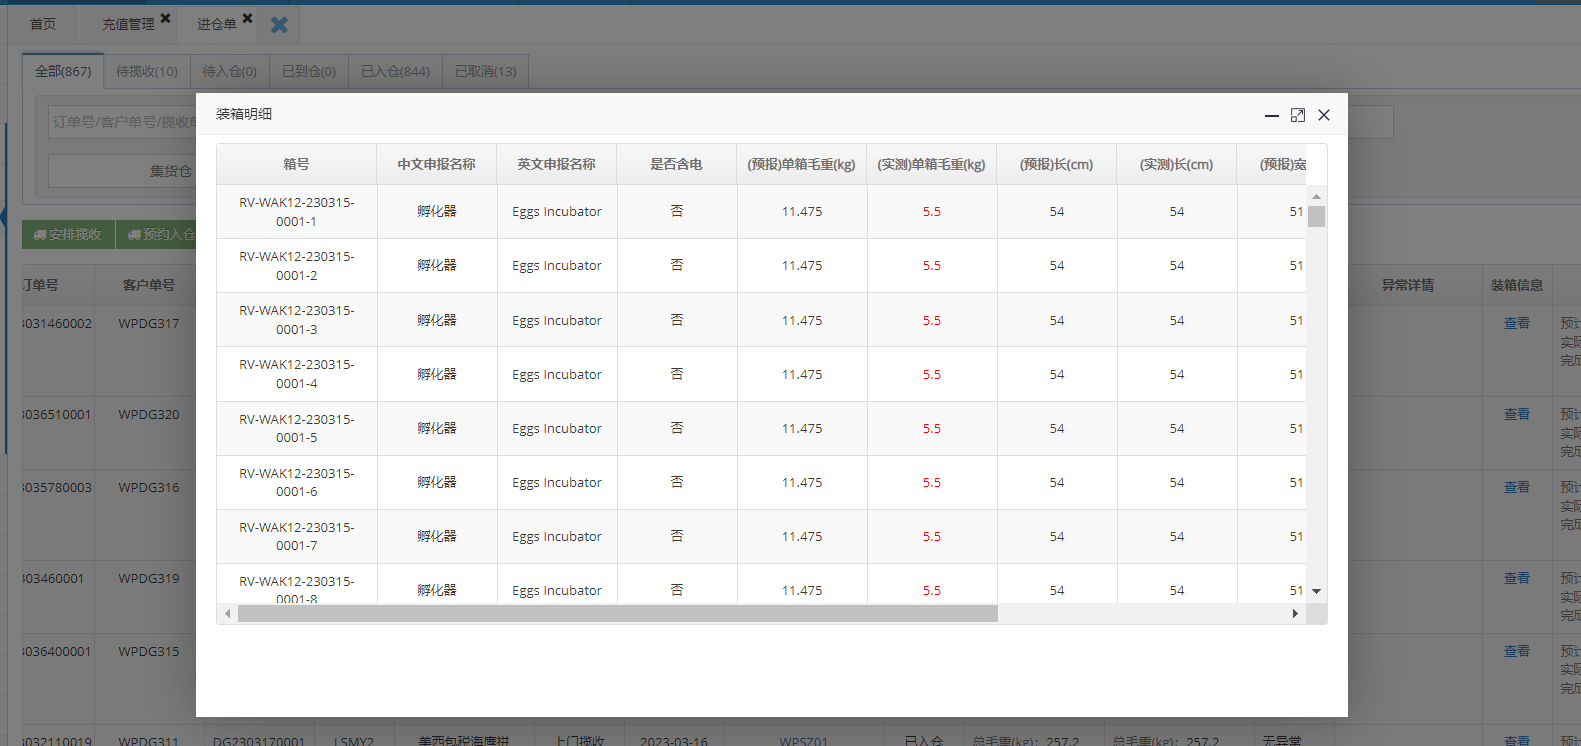Click 查看 link for order WPDG320
The height and width of the screenshot is (746, 1581).
tap(1517, 414)
